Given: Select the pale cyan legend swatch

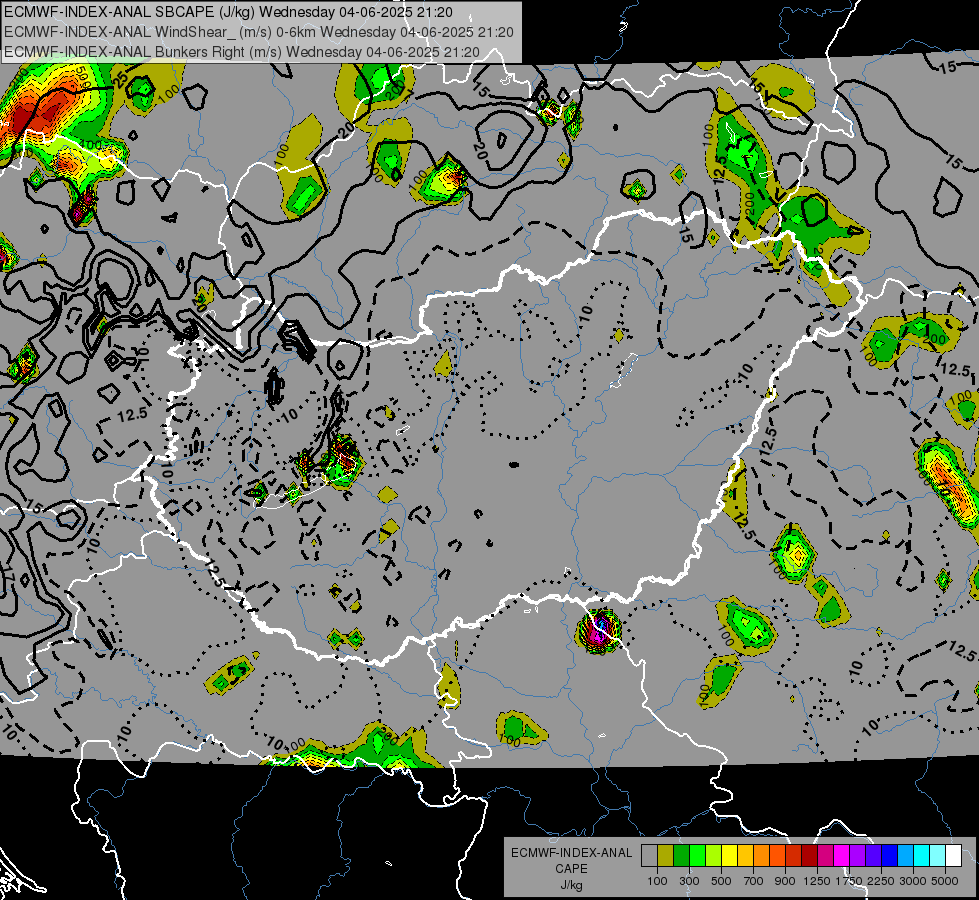Looking at the screenshot, I should coord(937,856).
